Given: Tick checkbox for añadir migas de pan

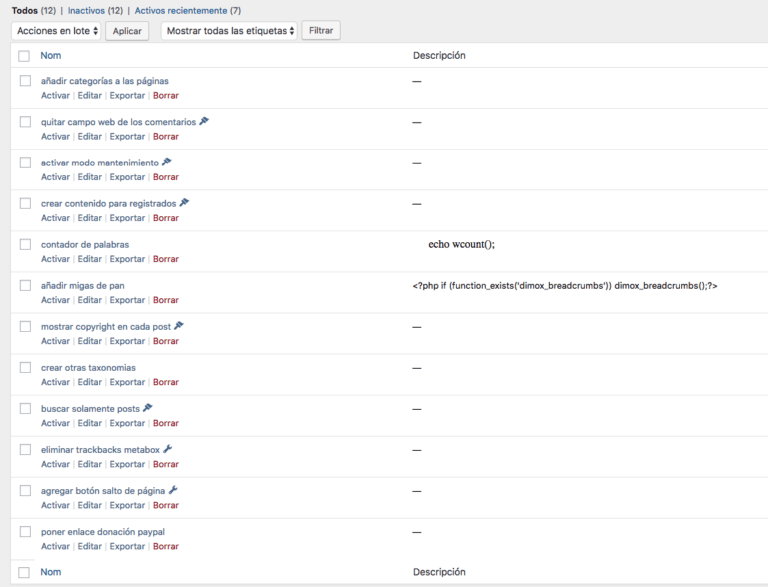Looking at the screenshot, I should (x=25, y=285).
